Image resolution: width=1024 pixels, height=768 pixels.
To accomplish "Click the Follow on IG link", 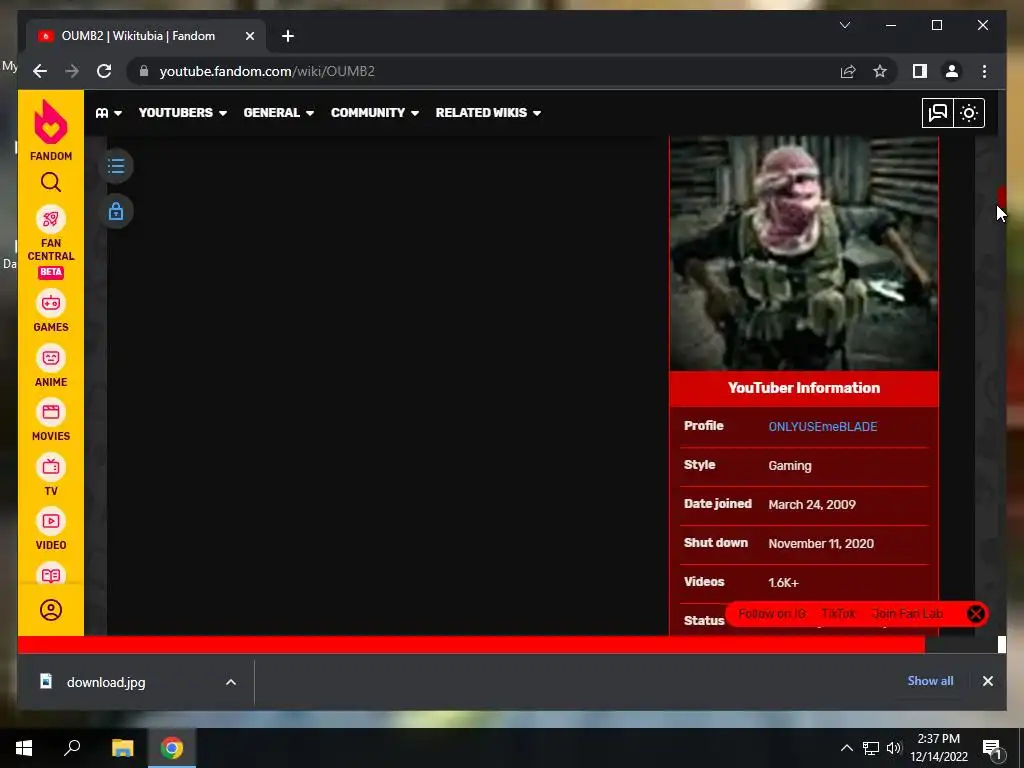I will click(x=771, y=614).
